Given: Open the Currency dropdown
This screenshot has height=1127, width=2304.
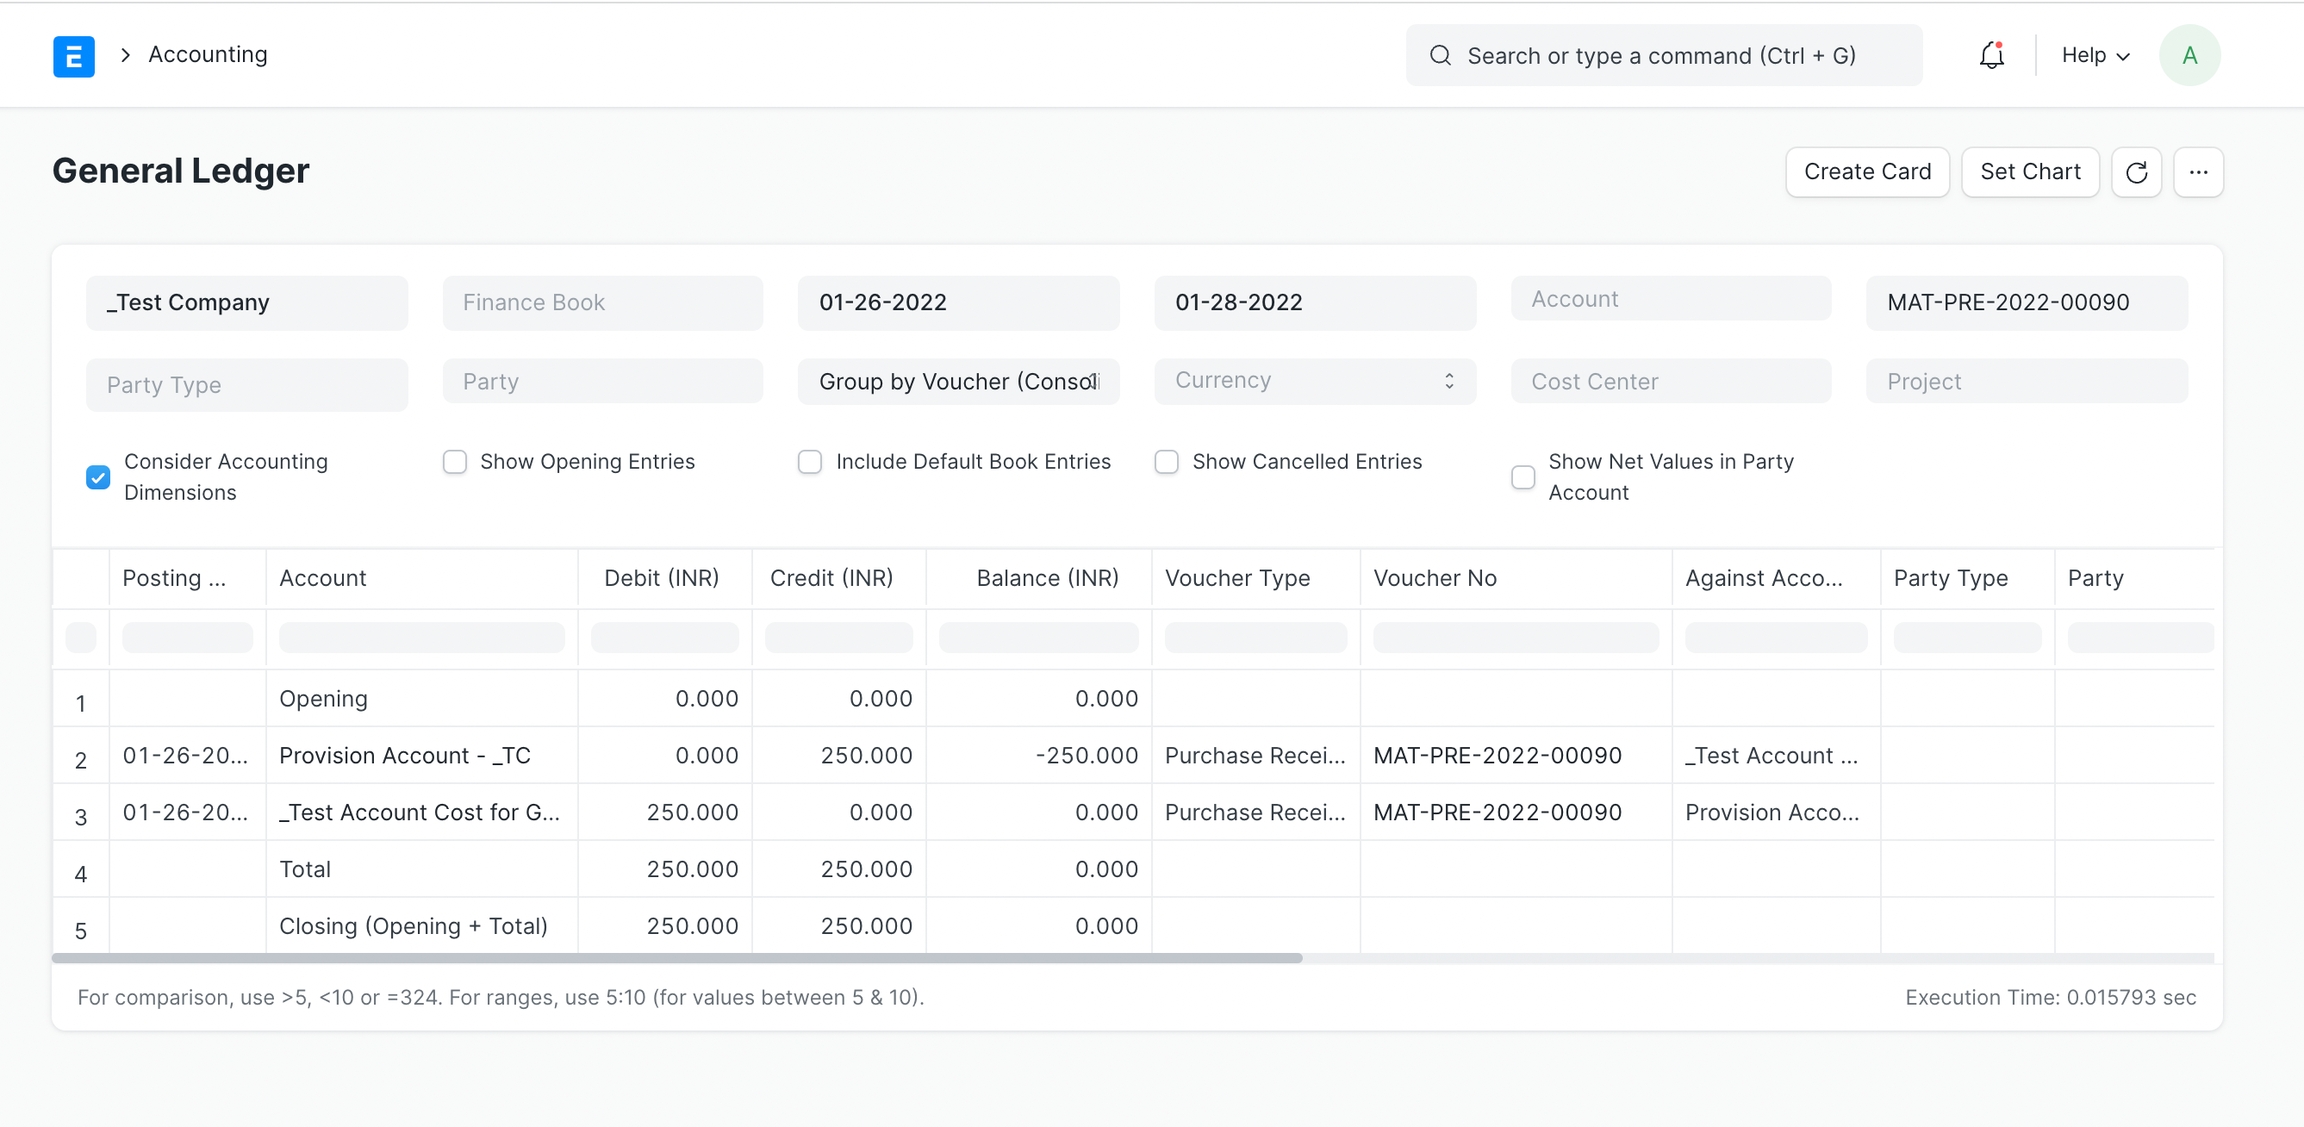Looking at the screenshot, I should 1314,381.
